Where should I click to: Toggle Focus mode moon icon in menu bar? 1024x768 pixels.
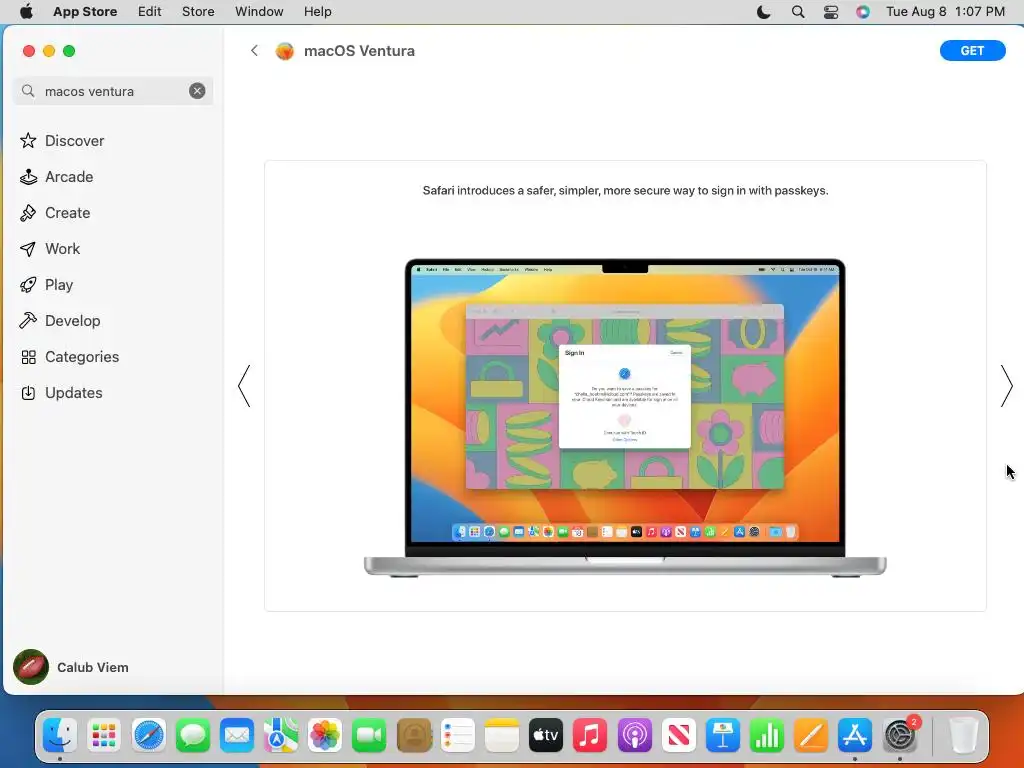pyautogui.click(x=763, y=12)
